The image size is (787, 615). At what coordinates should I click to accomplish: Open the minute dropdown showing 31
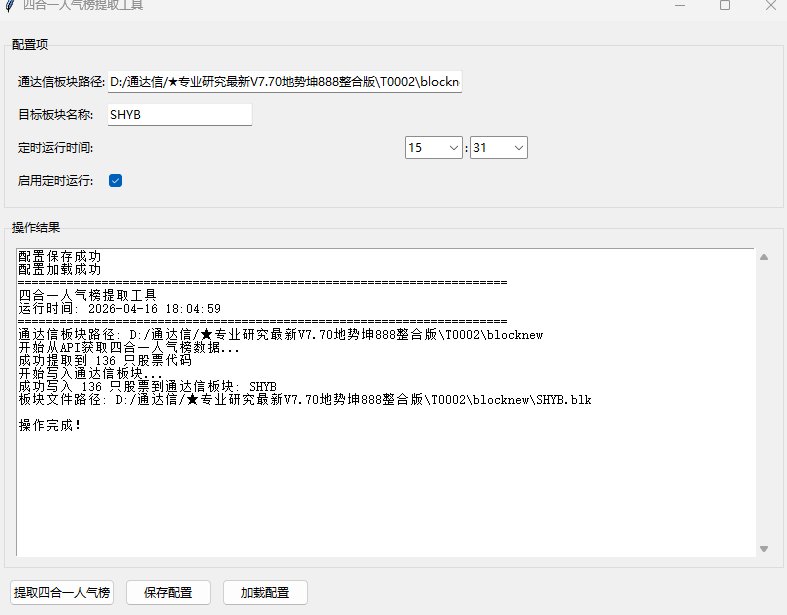click(498, 148)
